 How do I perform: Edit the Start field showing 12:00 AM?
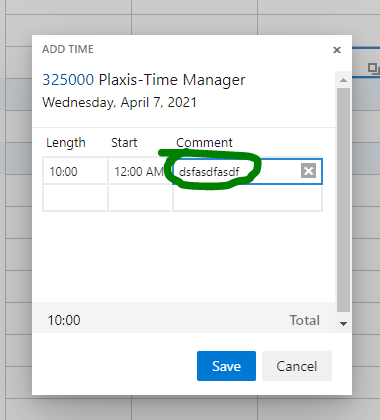coord(139,171)
